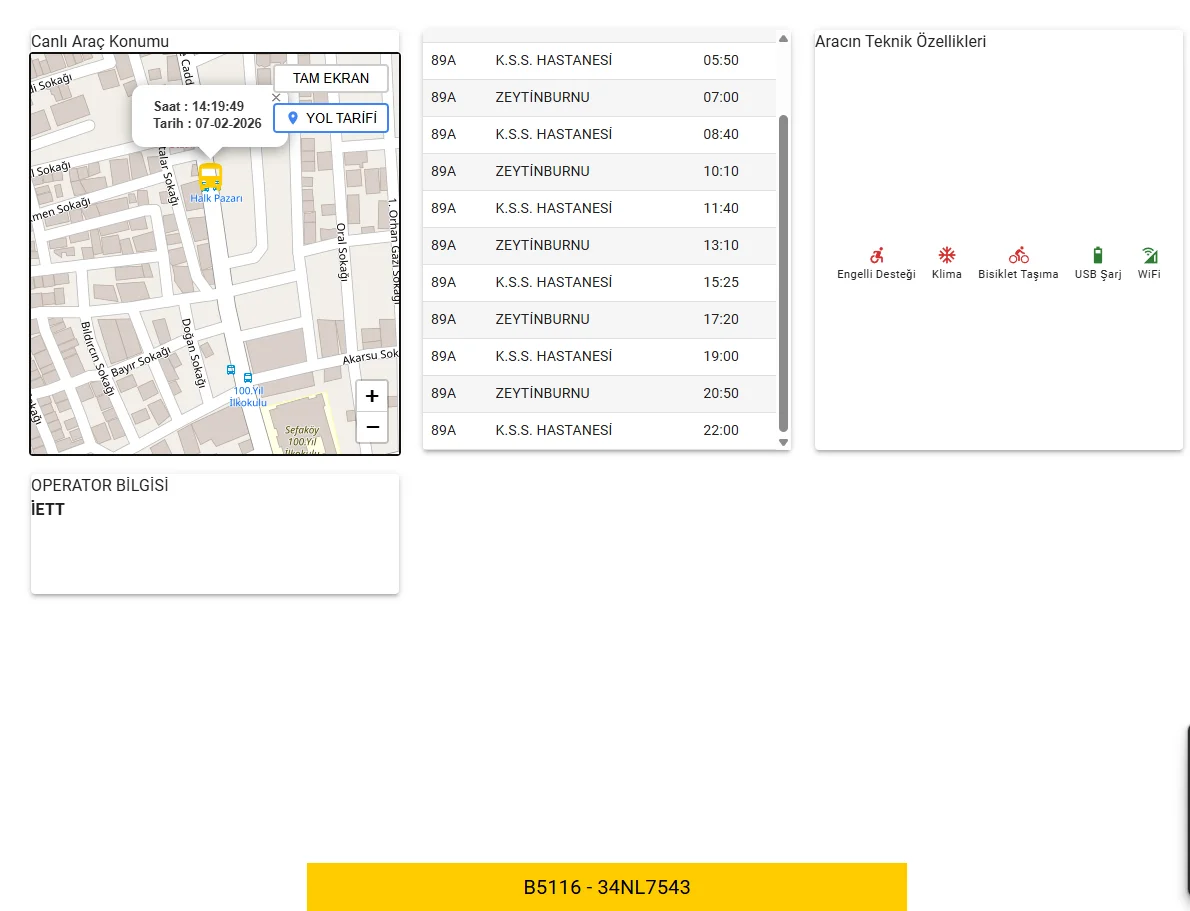Viewport: 1190px width, 911px height.
Task: Click the YOL TARİFİ directions button
Action: (x=331, y=118)
